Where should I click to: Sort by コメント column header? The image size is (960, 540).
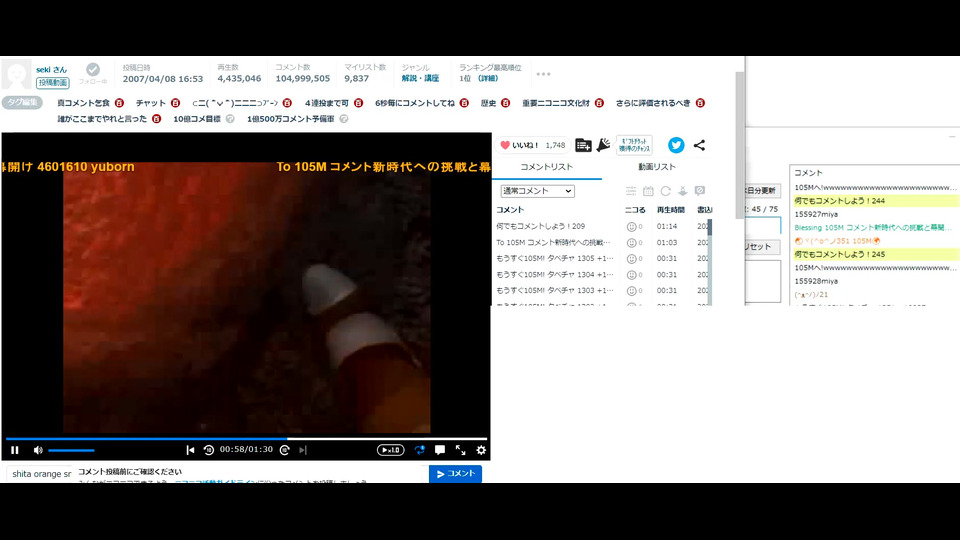[510, 210]
